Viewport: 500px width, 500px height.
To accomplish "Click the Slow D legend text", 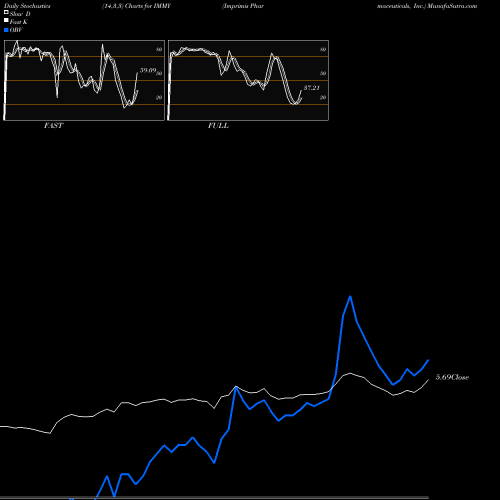I will point(20,14).
